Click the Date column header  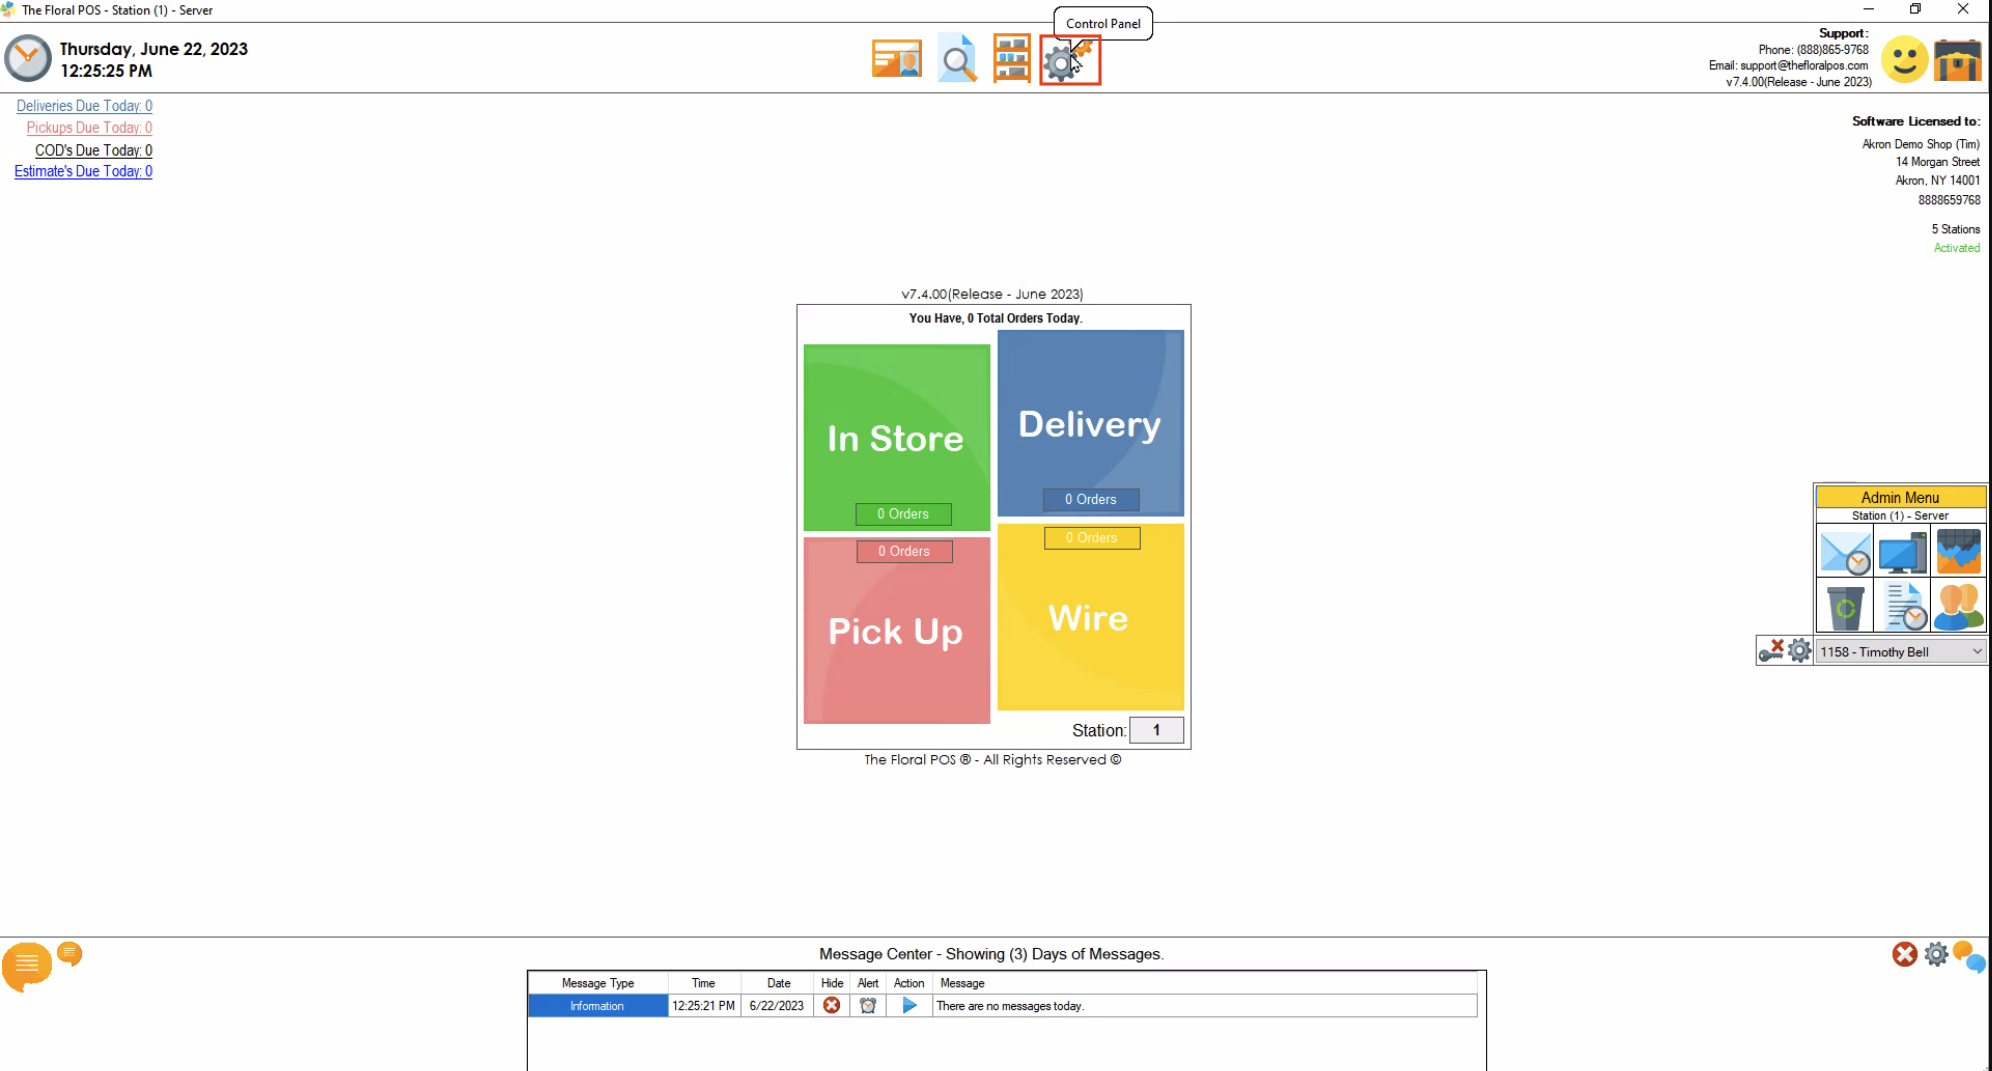pyautogui.click(x=778, y=983)
